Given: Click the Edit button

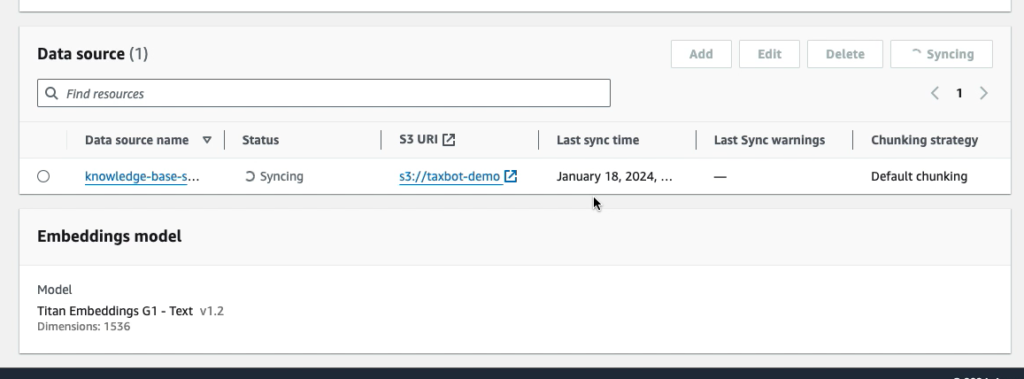Looking at the screenshot, I should pyautogui.click(x=769, y=54).
